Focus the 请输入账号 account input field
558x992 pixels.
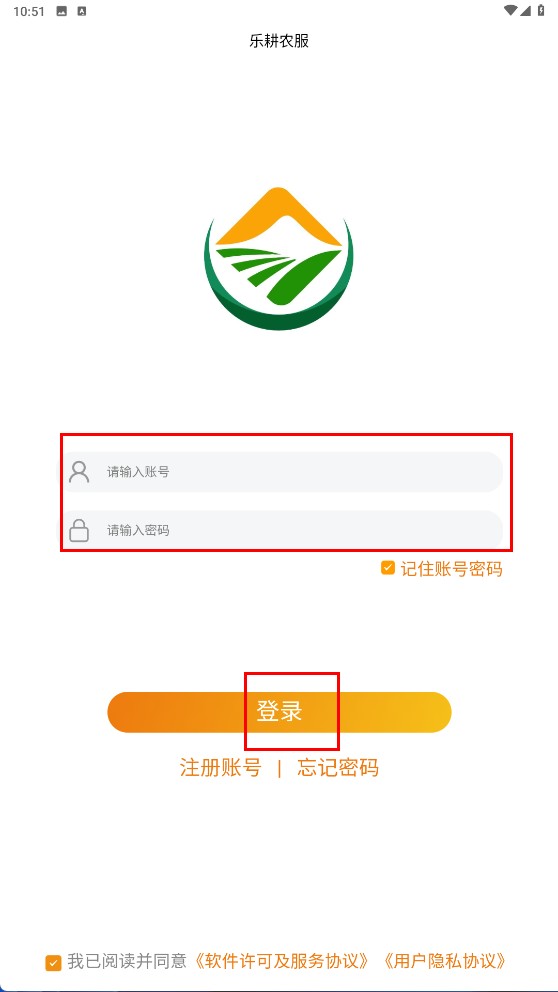[x=282, y=472]
